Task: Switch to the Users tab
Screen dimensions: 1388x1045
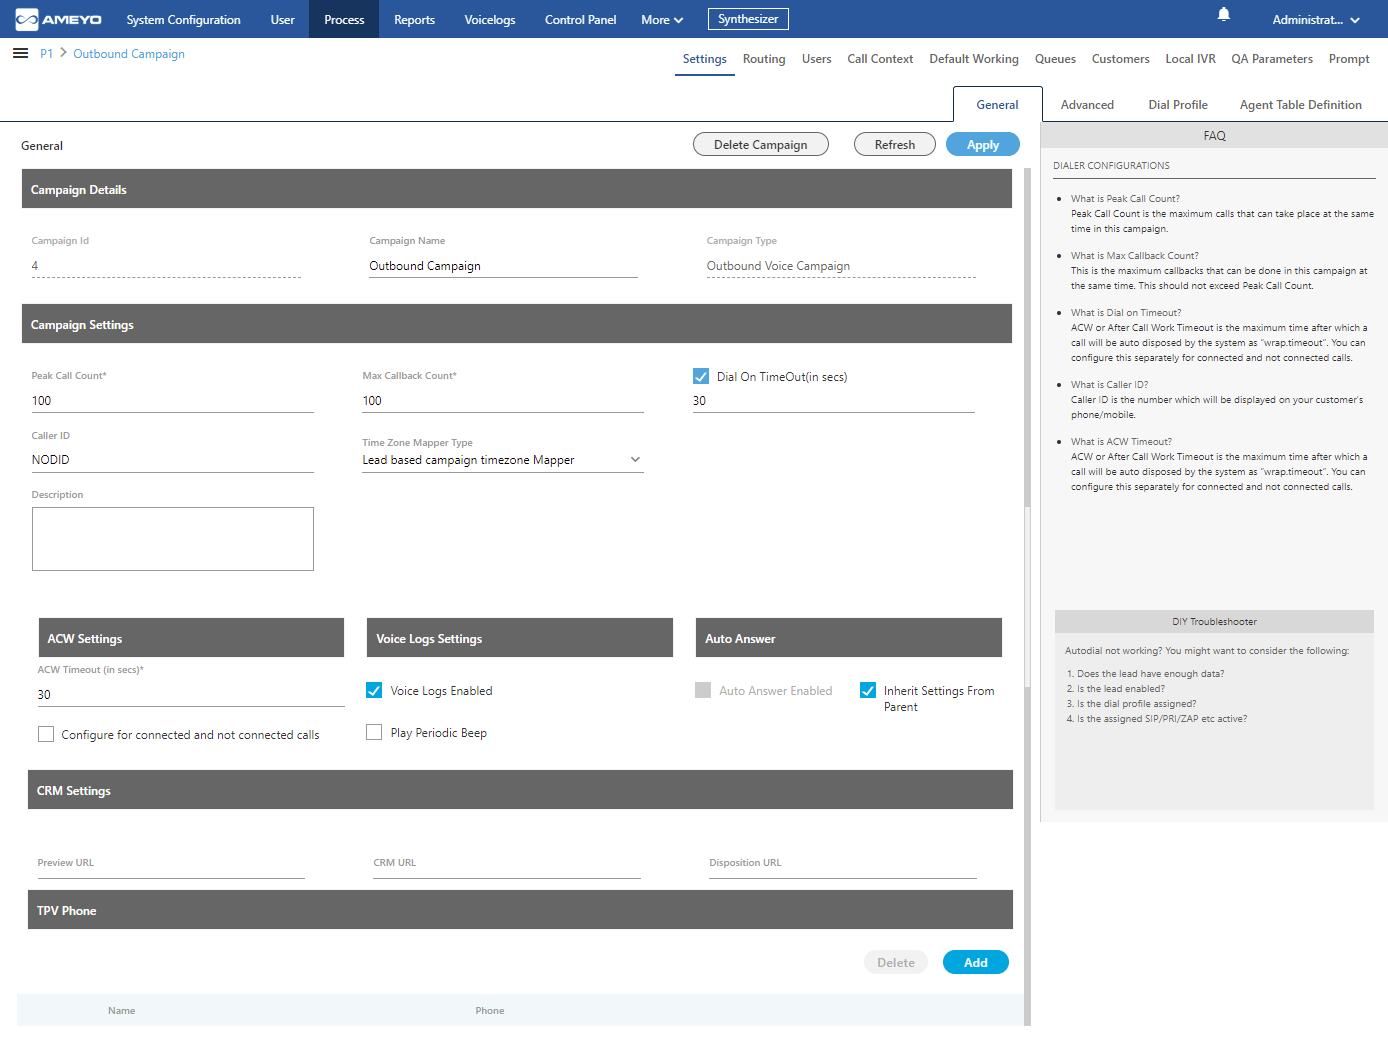Action: 816,59
